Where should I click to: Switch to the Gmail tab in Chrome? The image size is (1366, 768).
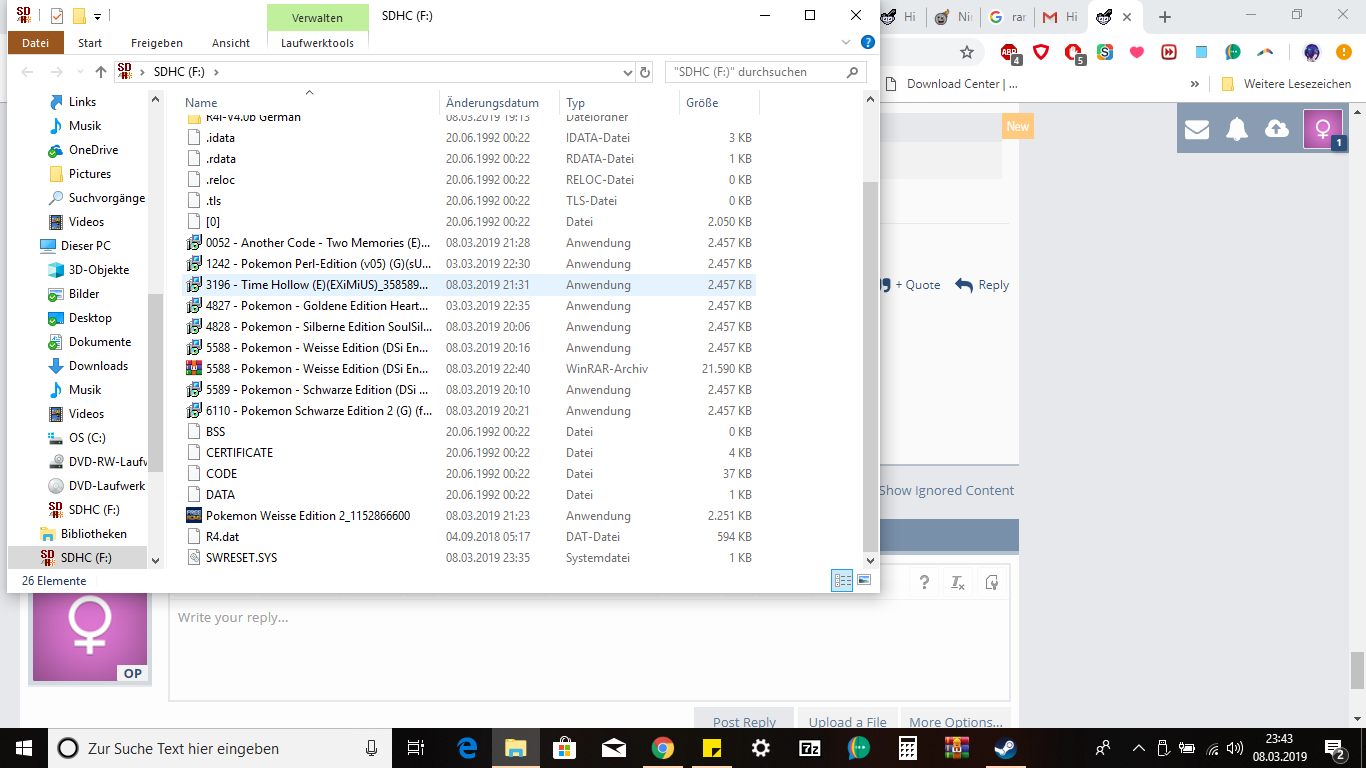pyautogui.click(x=1060, y=17)
